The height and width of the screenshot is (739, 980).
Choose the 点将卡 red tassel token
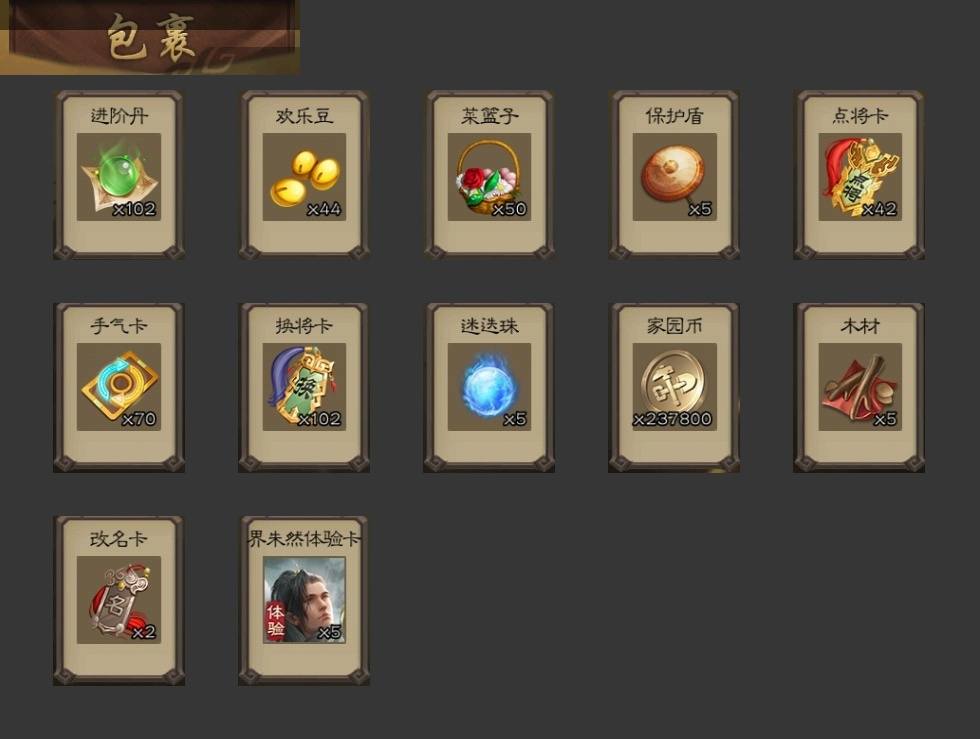[x=860, y=177]
